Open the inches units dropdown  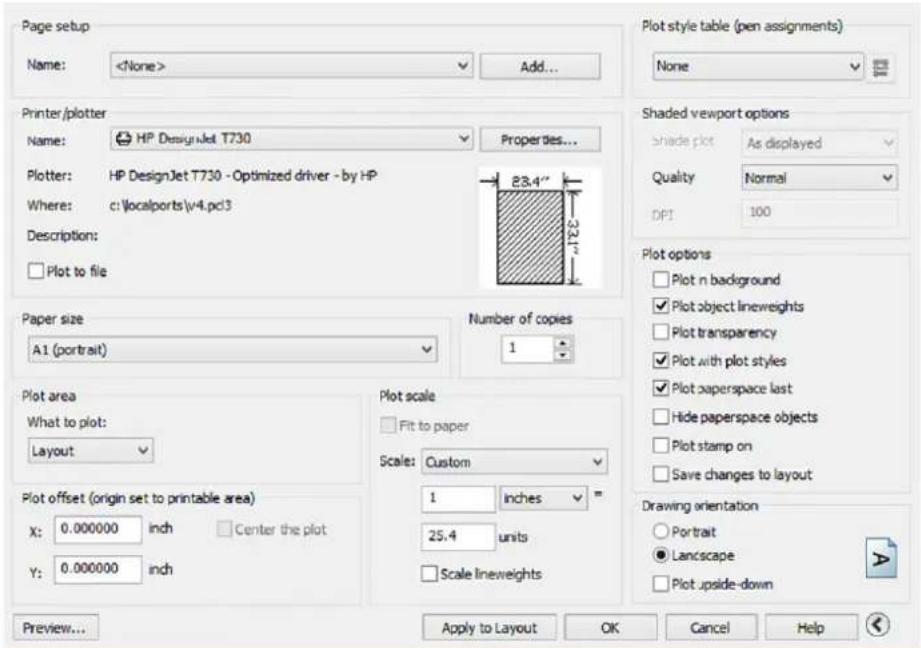[543, 498]
